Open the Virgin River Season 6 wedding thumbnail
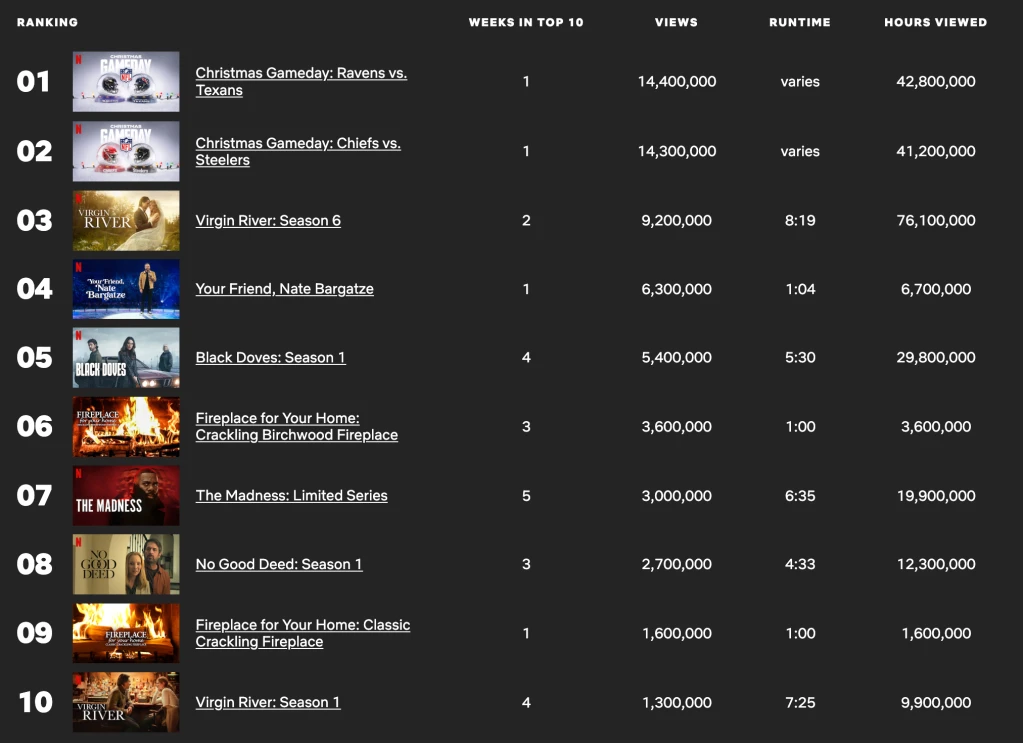This screenshot has height=743, width=1023. click(x=126, y=220)
